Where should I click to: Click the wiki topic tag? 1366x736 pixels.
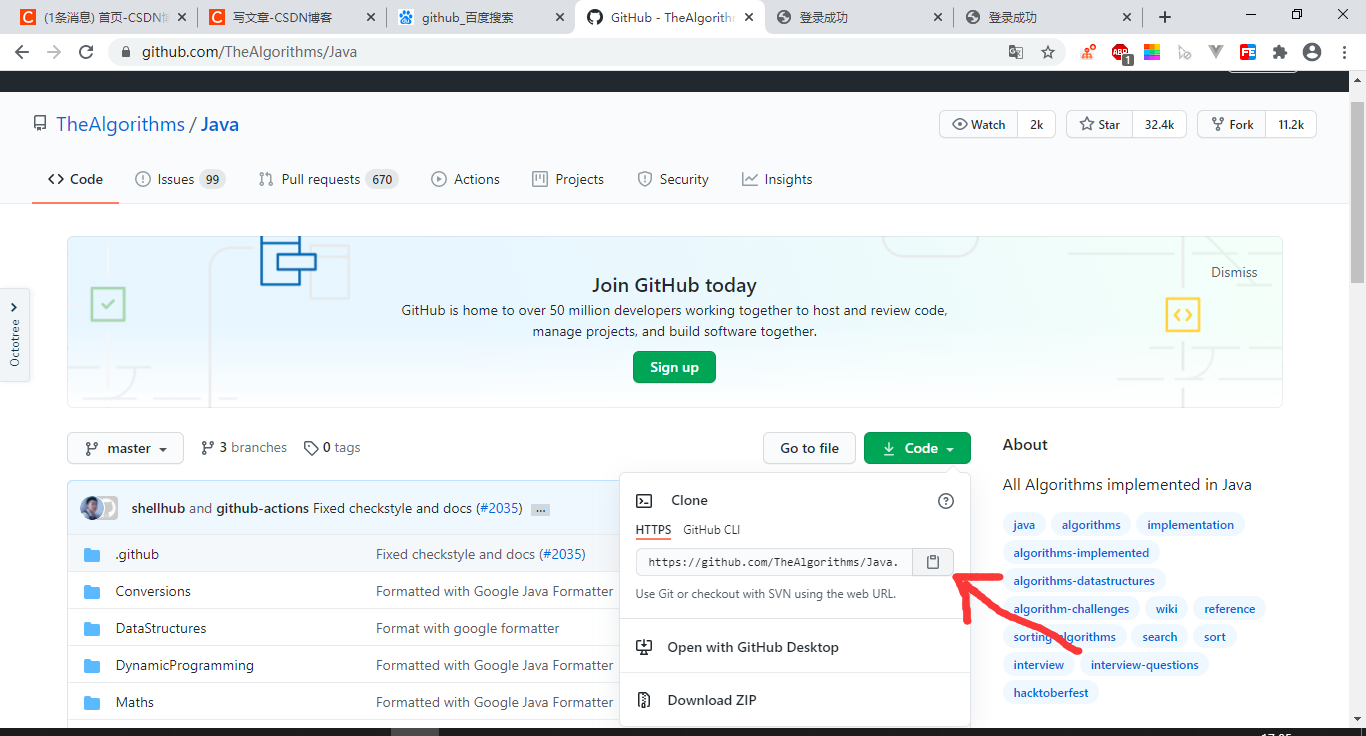point(1167,608)
